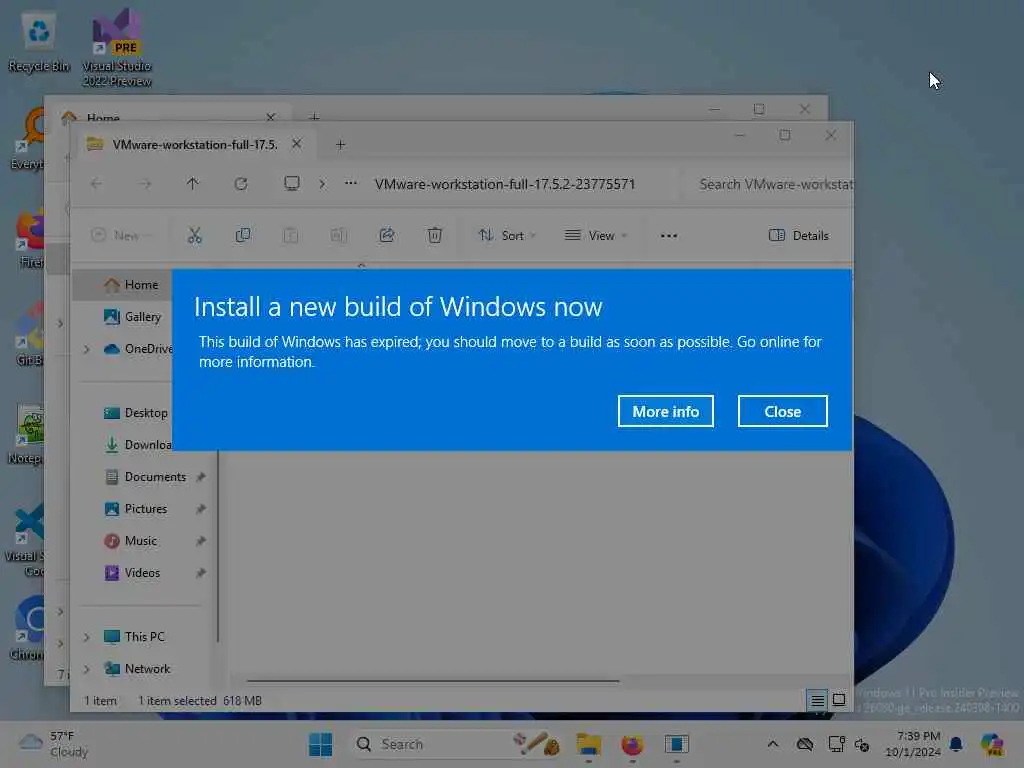Select the VMware-workstation-full-17.5 tab
Screen dimensions: 1024x768
[x=195, y=144]
